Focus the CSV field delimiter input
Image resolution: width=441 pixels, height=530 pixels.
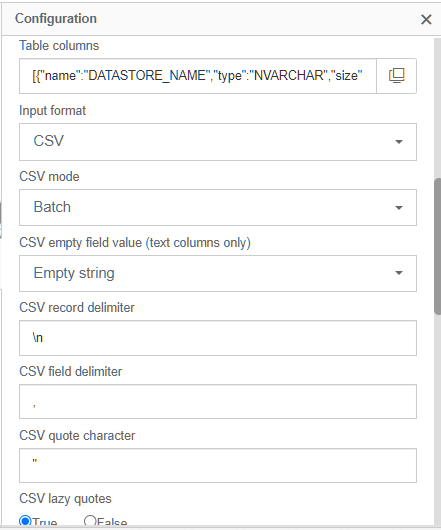coord(218,402)
